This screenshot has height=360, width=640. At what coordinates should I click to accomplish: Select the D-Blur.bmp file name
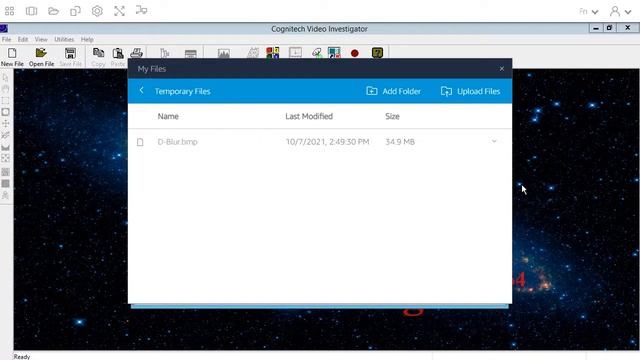point(178,142)
